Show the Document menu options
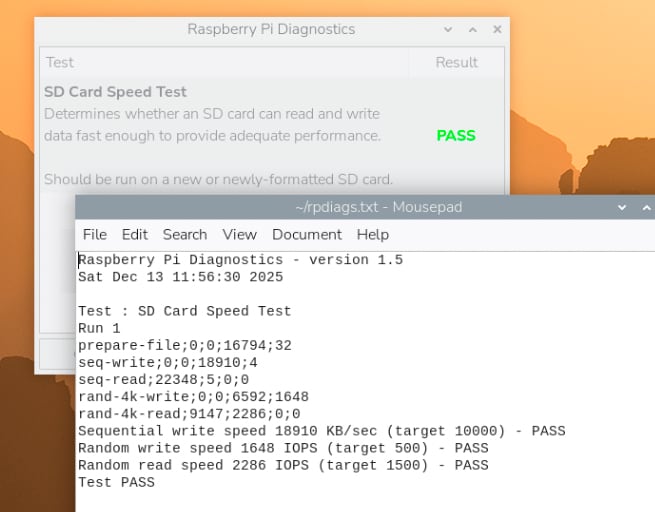 pos(306,234)
